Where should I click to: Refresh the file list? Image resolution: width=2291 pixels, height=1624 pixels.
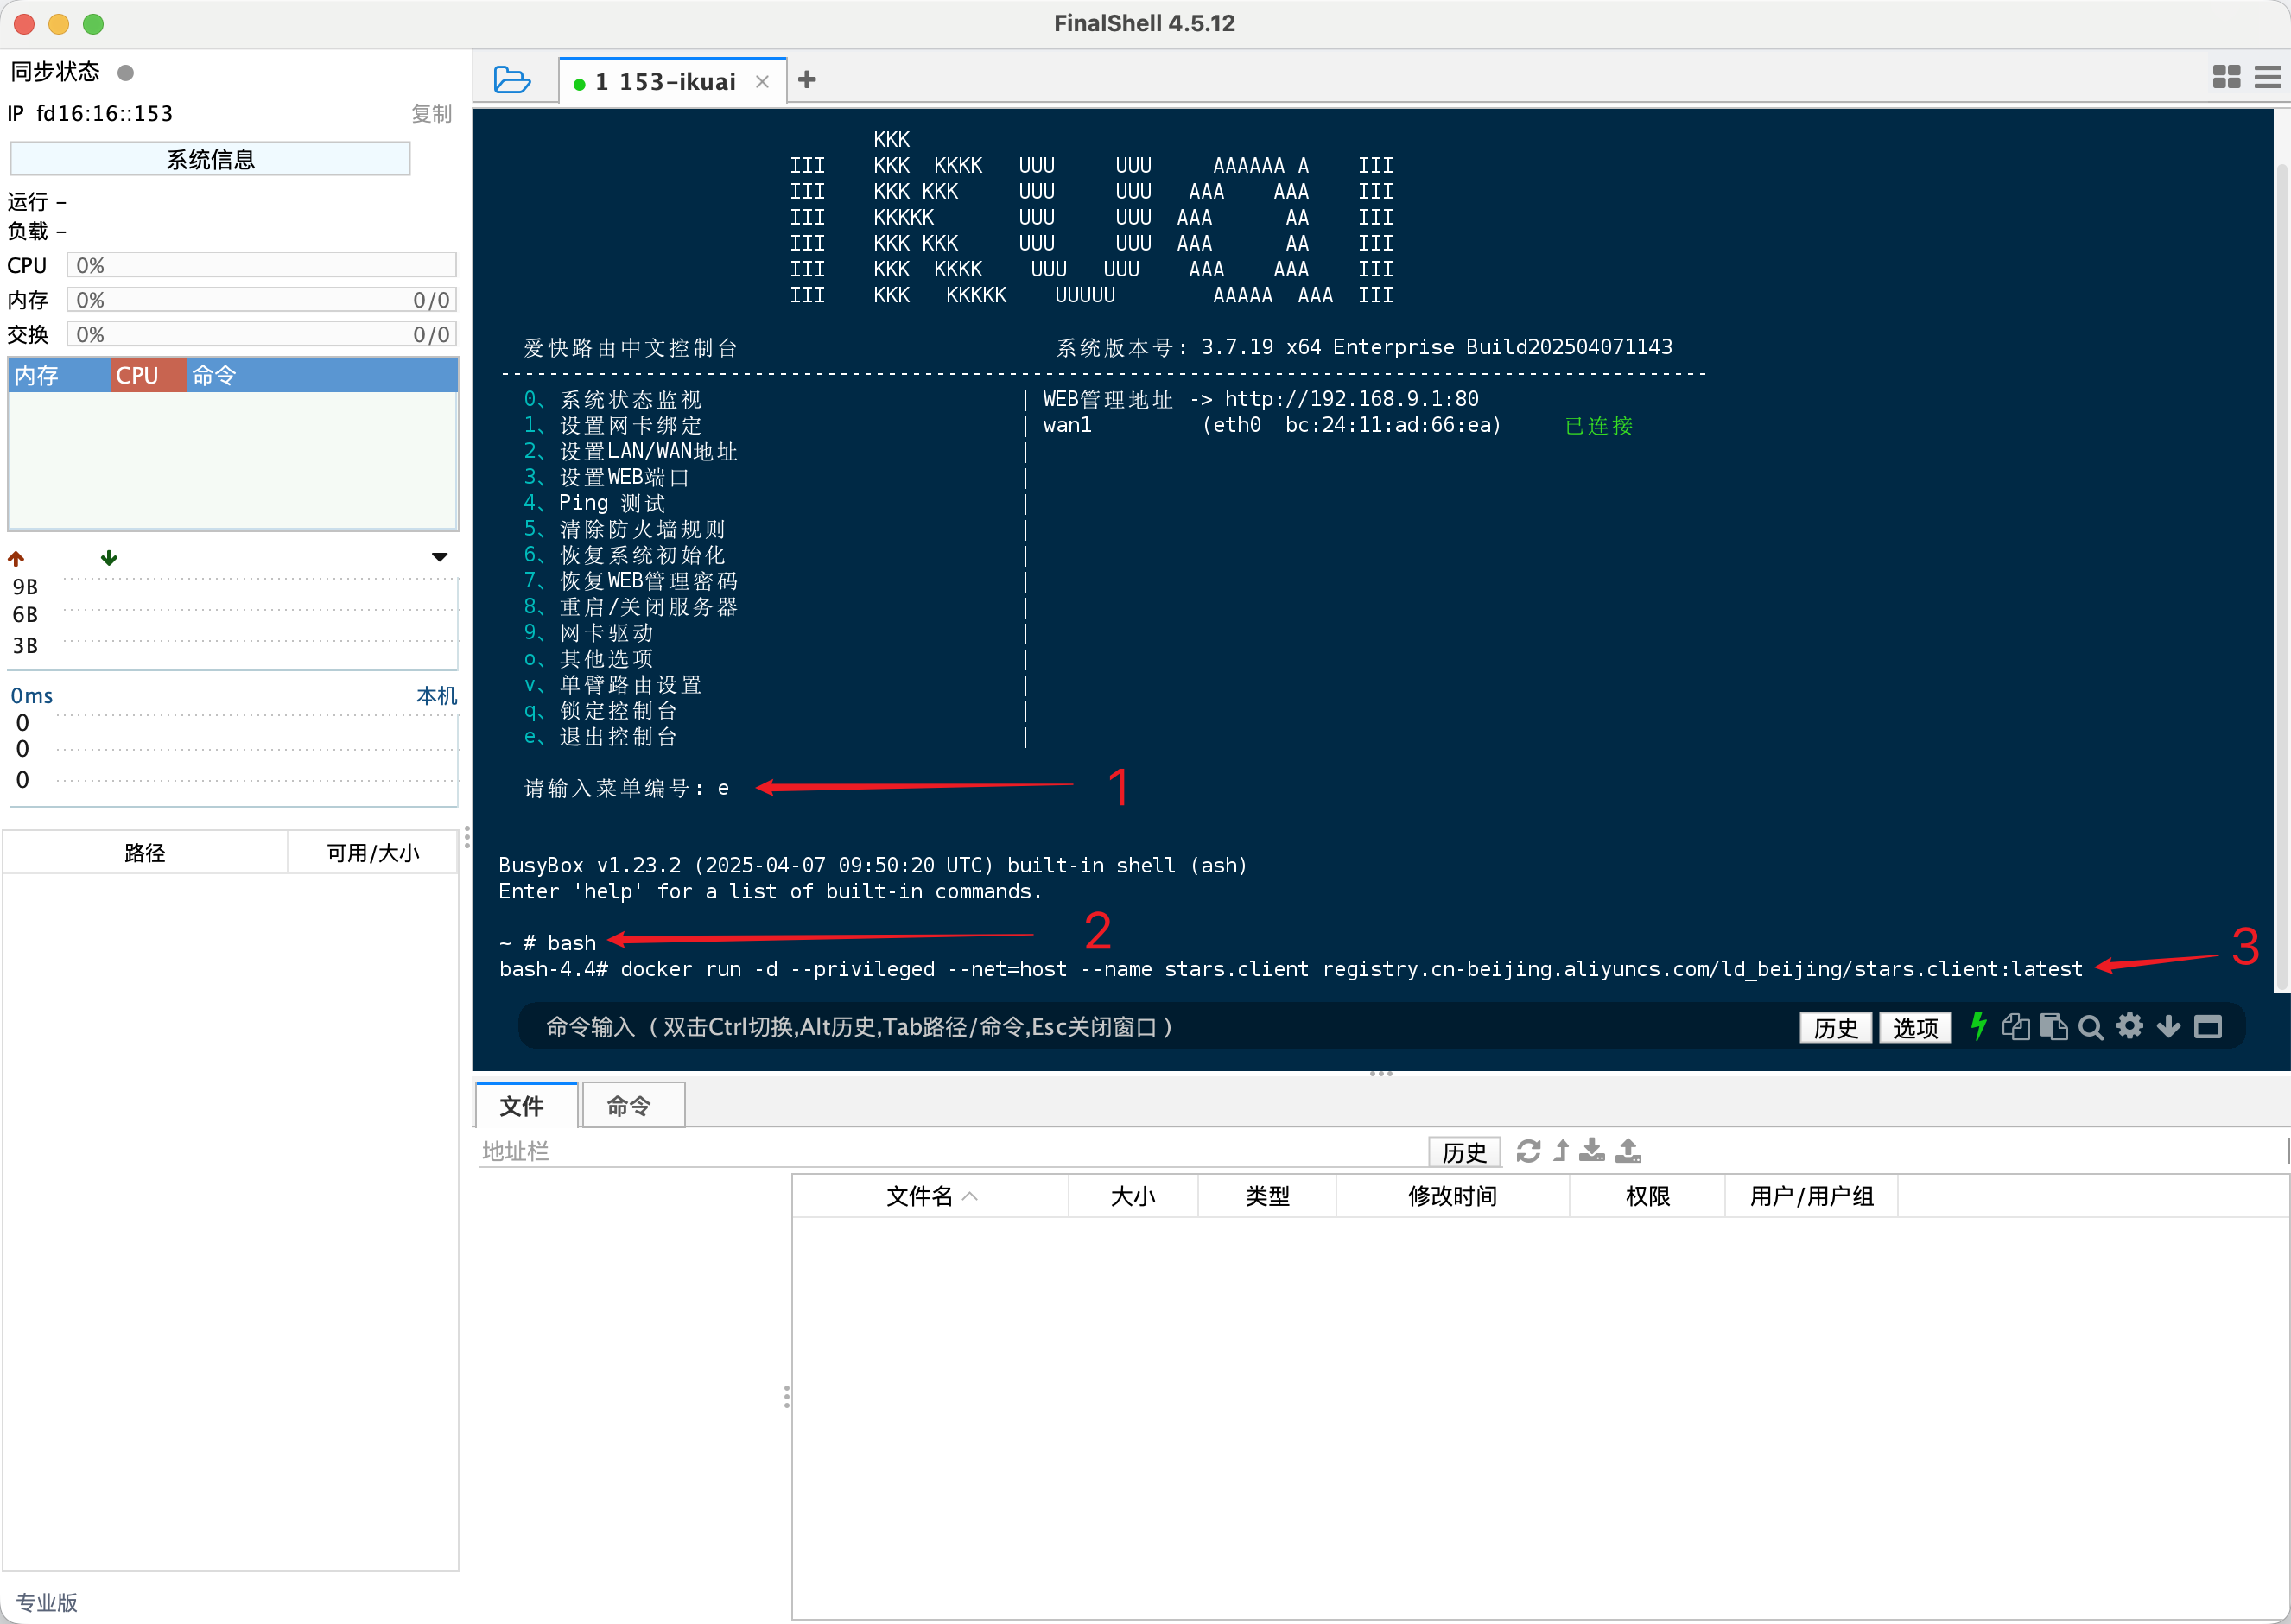pyautogui.click(x=1528, y=1151)
